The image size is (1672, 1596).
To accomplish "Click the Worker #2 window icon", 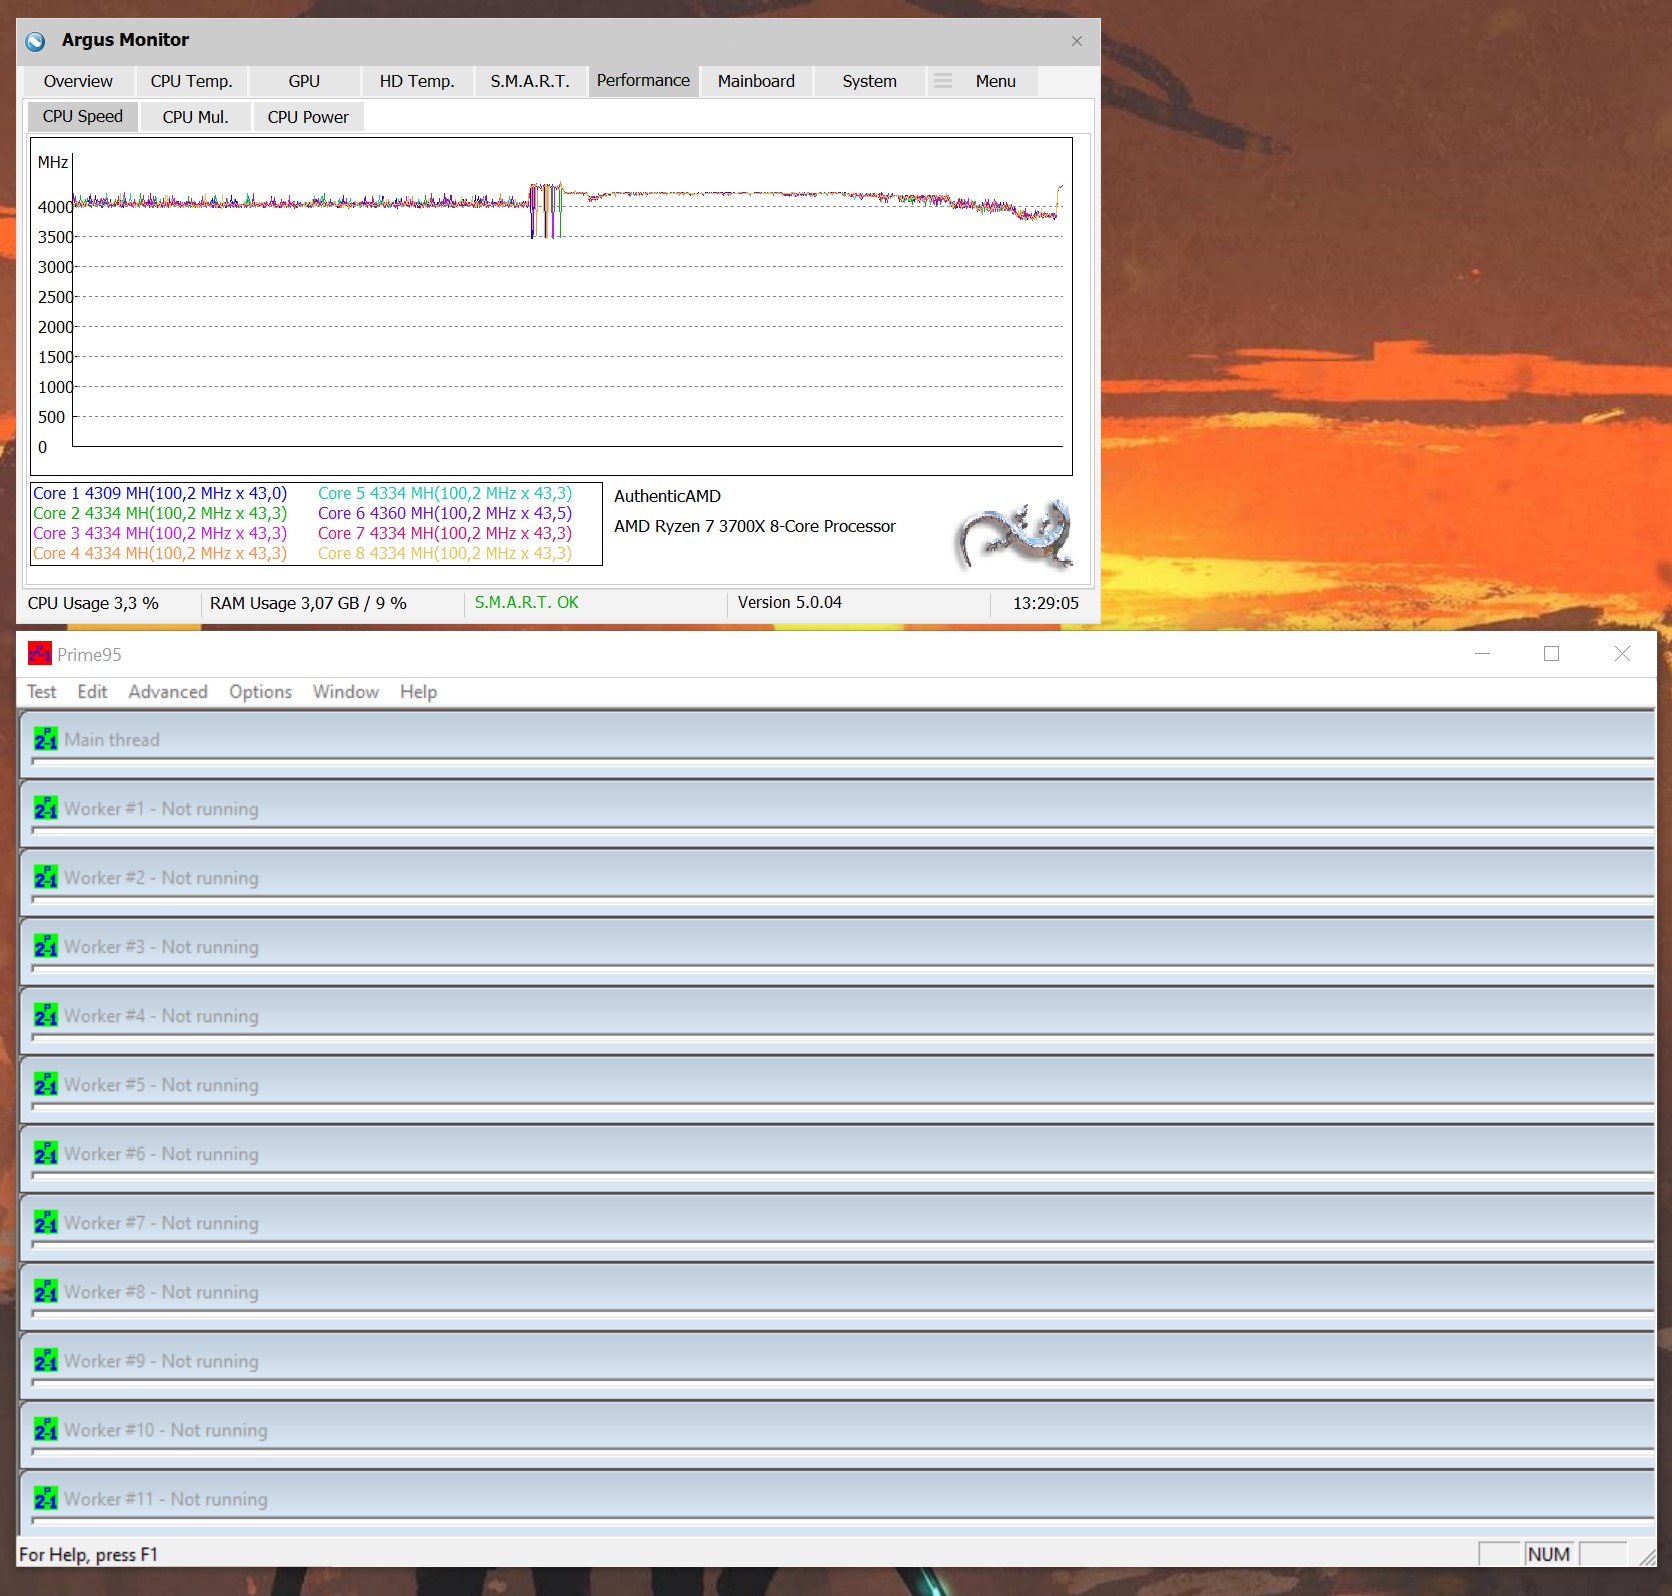I will coord(46,877).
